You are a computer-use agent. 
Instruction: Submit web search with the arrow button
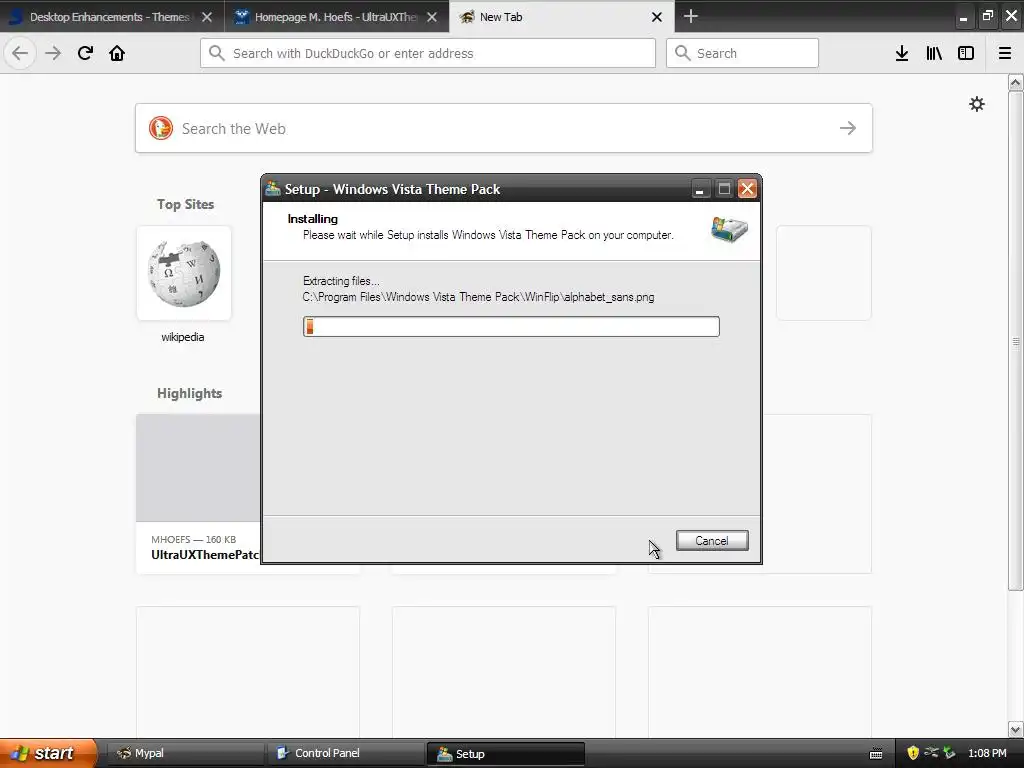[848, 128]
